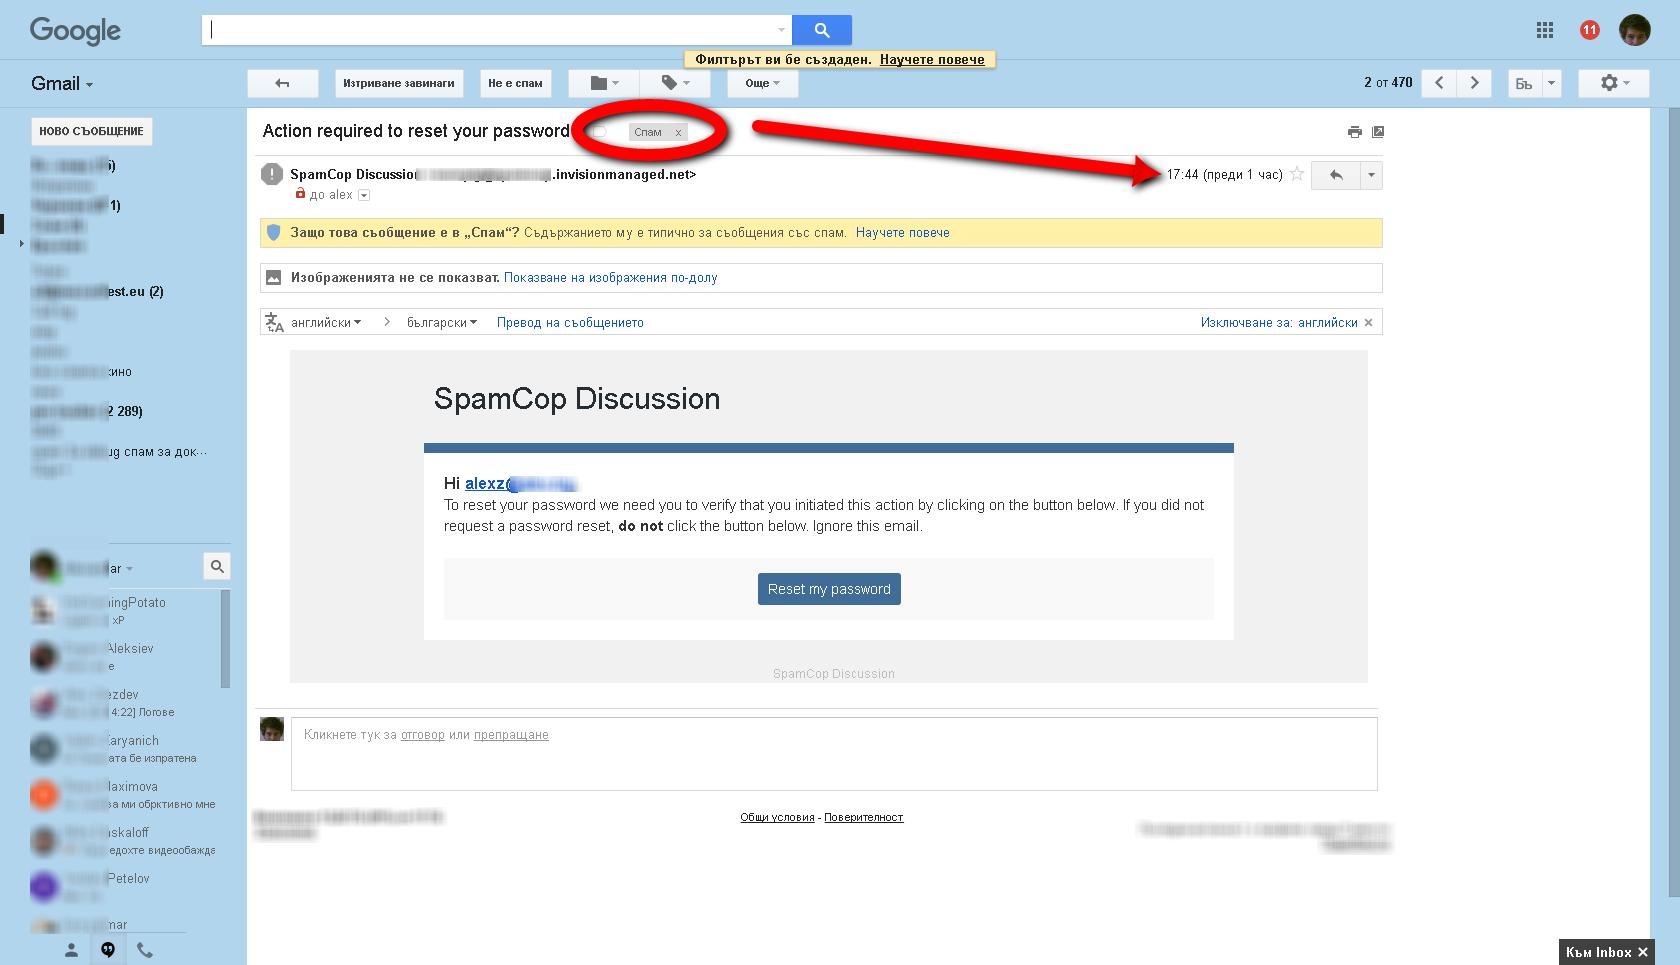Screen dimensions: 1680x965
Task: Open Научете повече in filter notice
Action: 932,59
